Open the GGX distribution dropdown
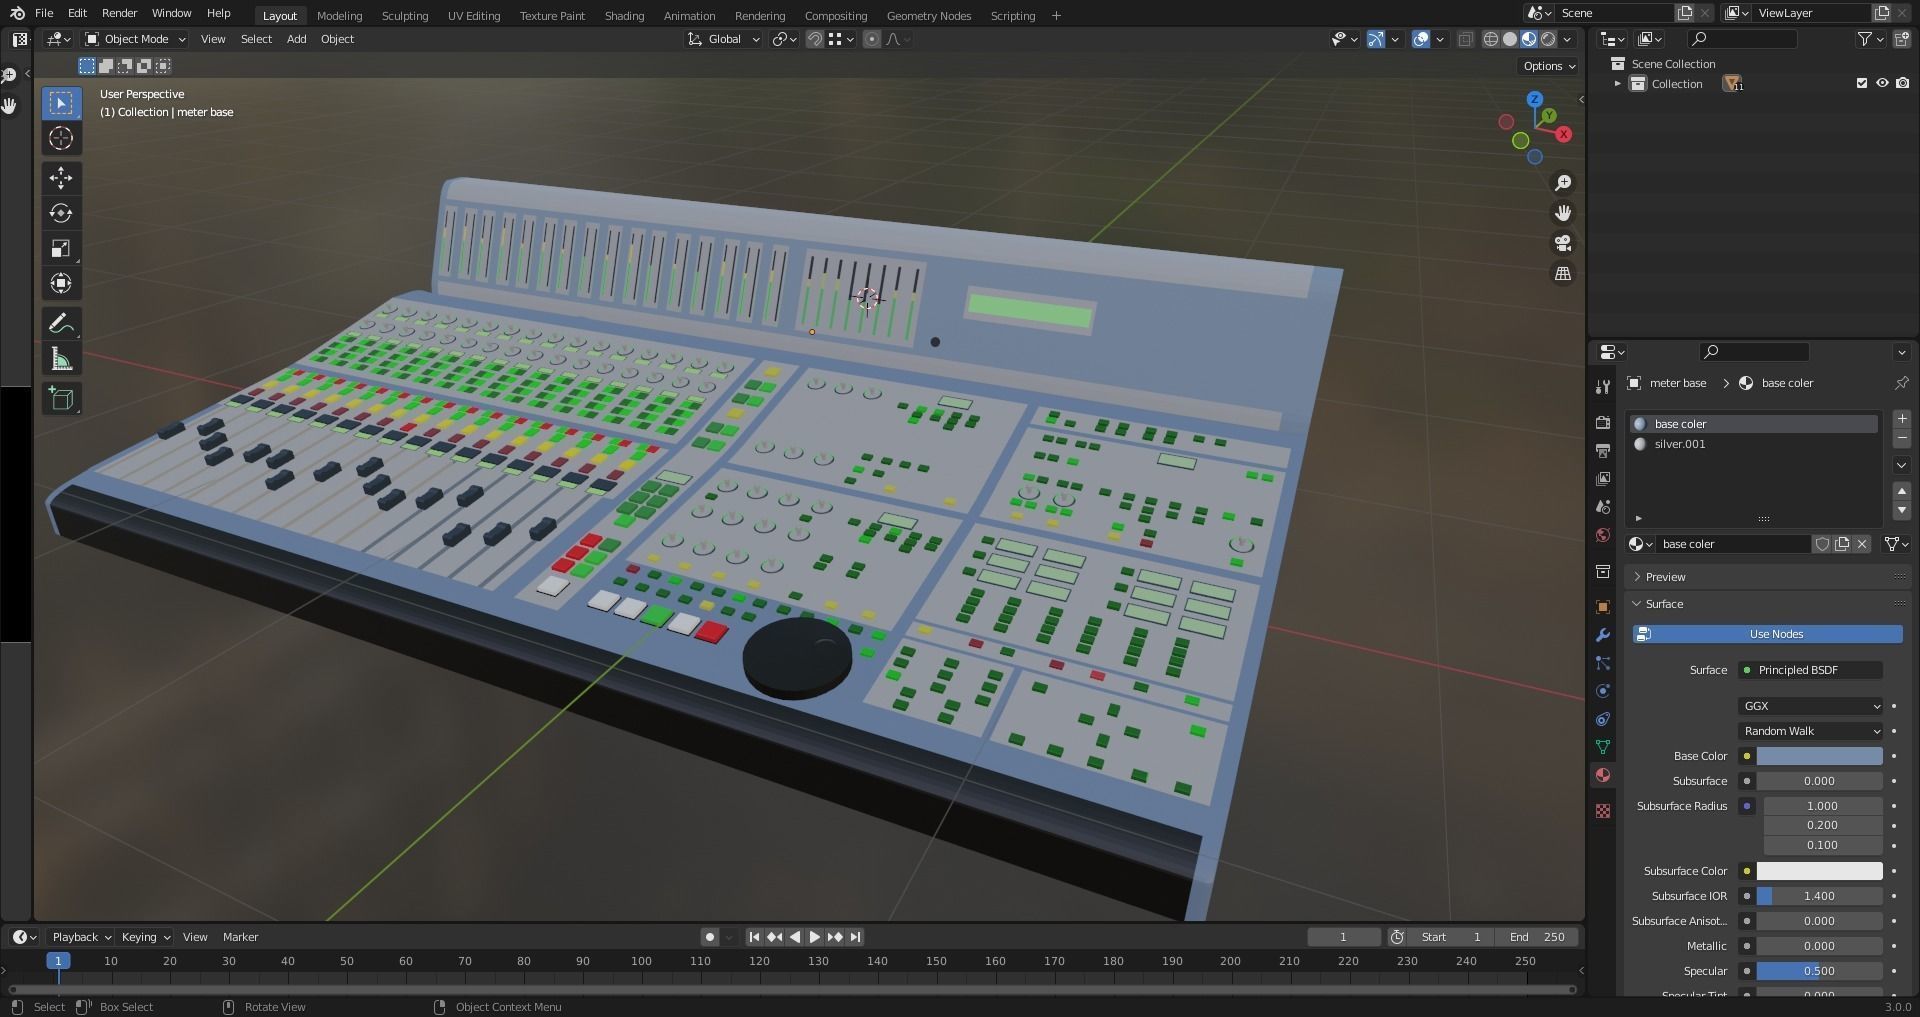The height and width of the screenshot is (1017, 1920). (x=1810, y=706)
